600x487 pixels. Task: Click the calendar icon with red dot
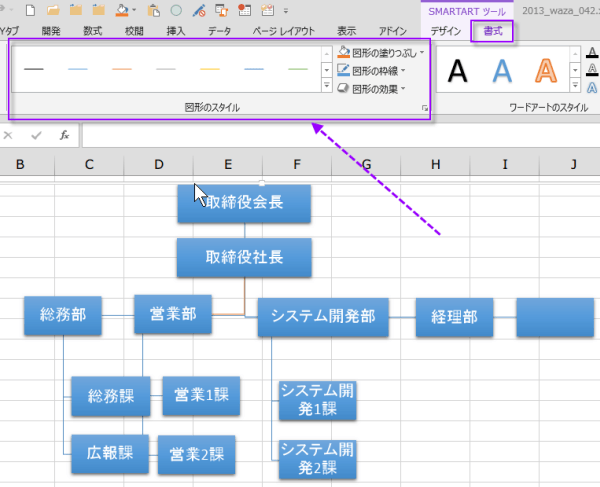click(x=245, y=10)
